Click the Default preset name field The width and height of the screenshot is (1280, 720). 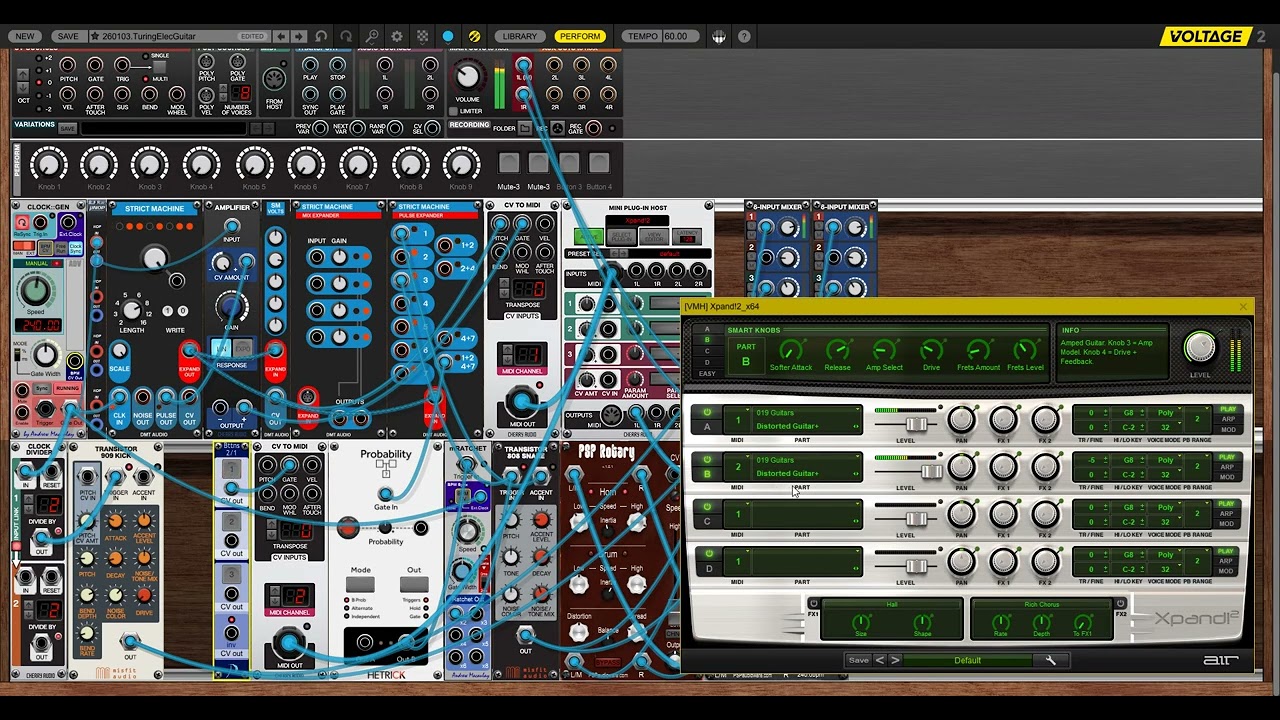967,660
